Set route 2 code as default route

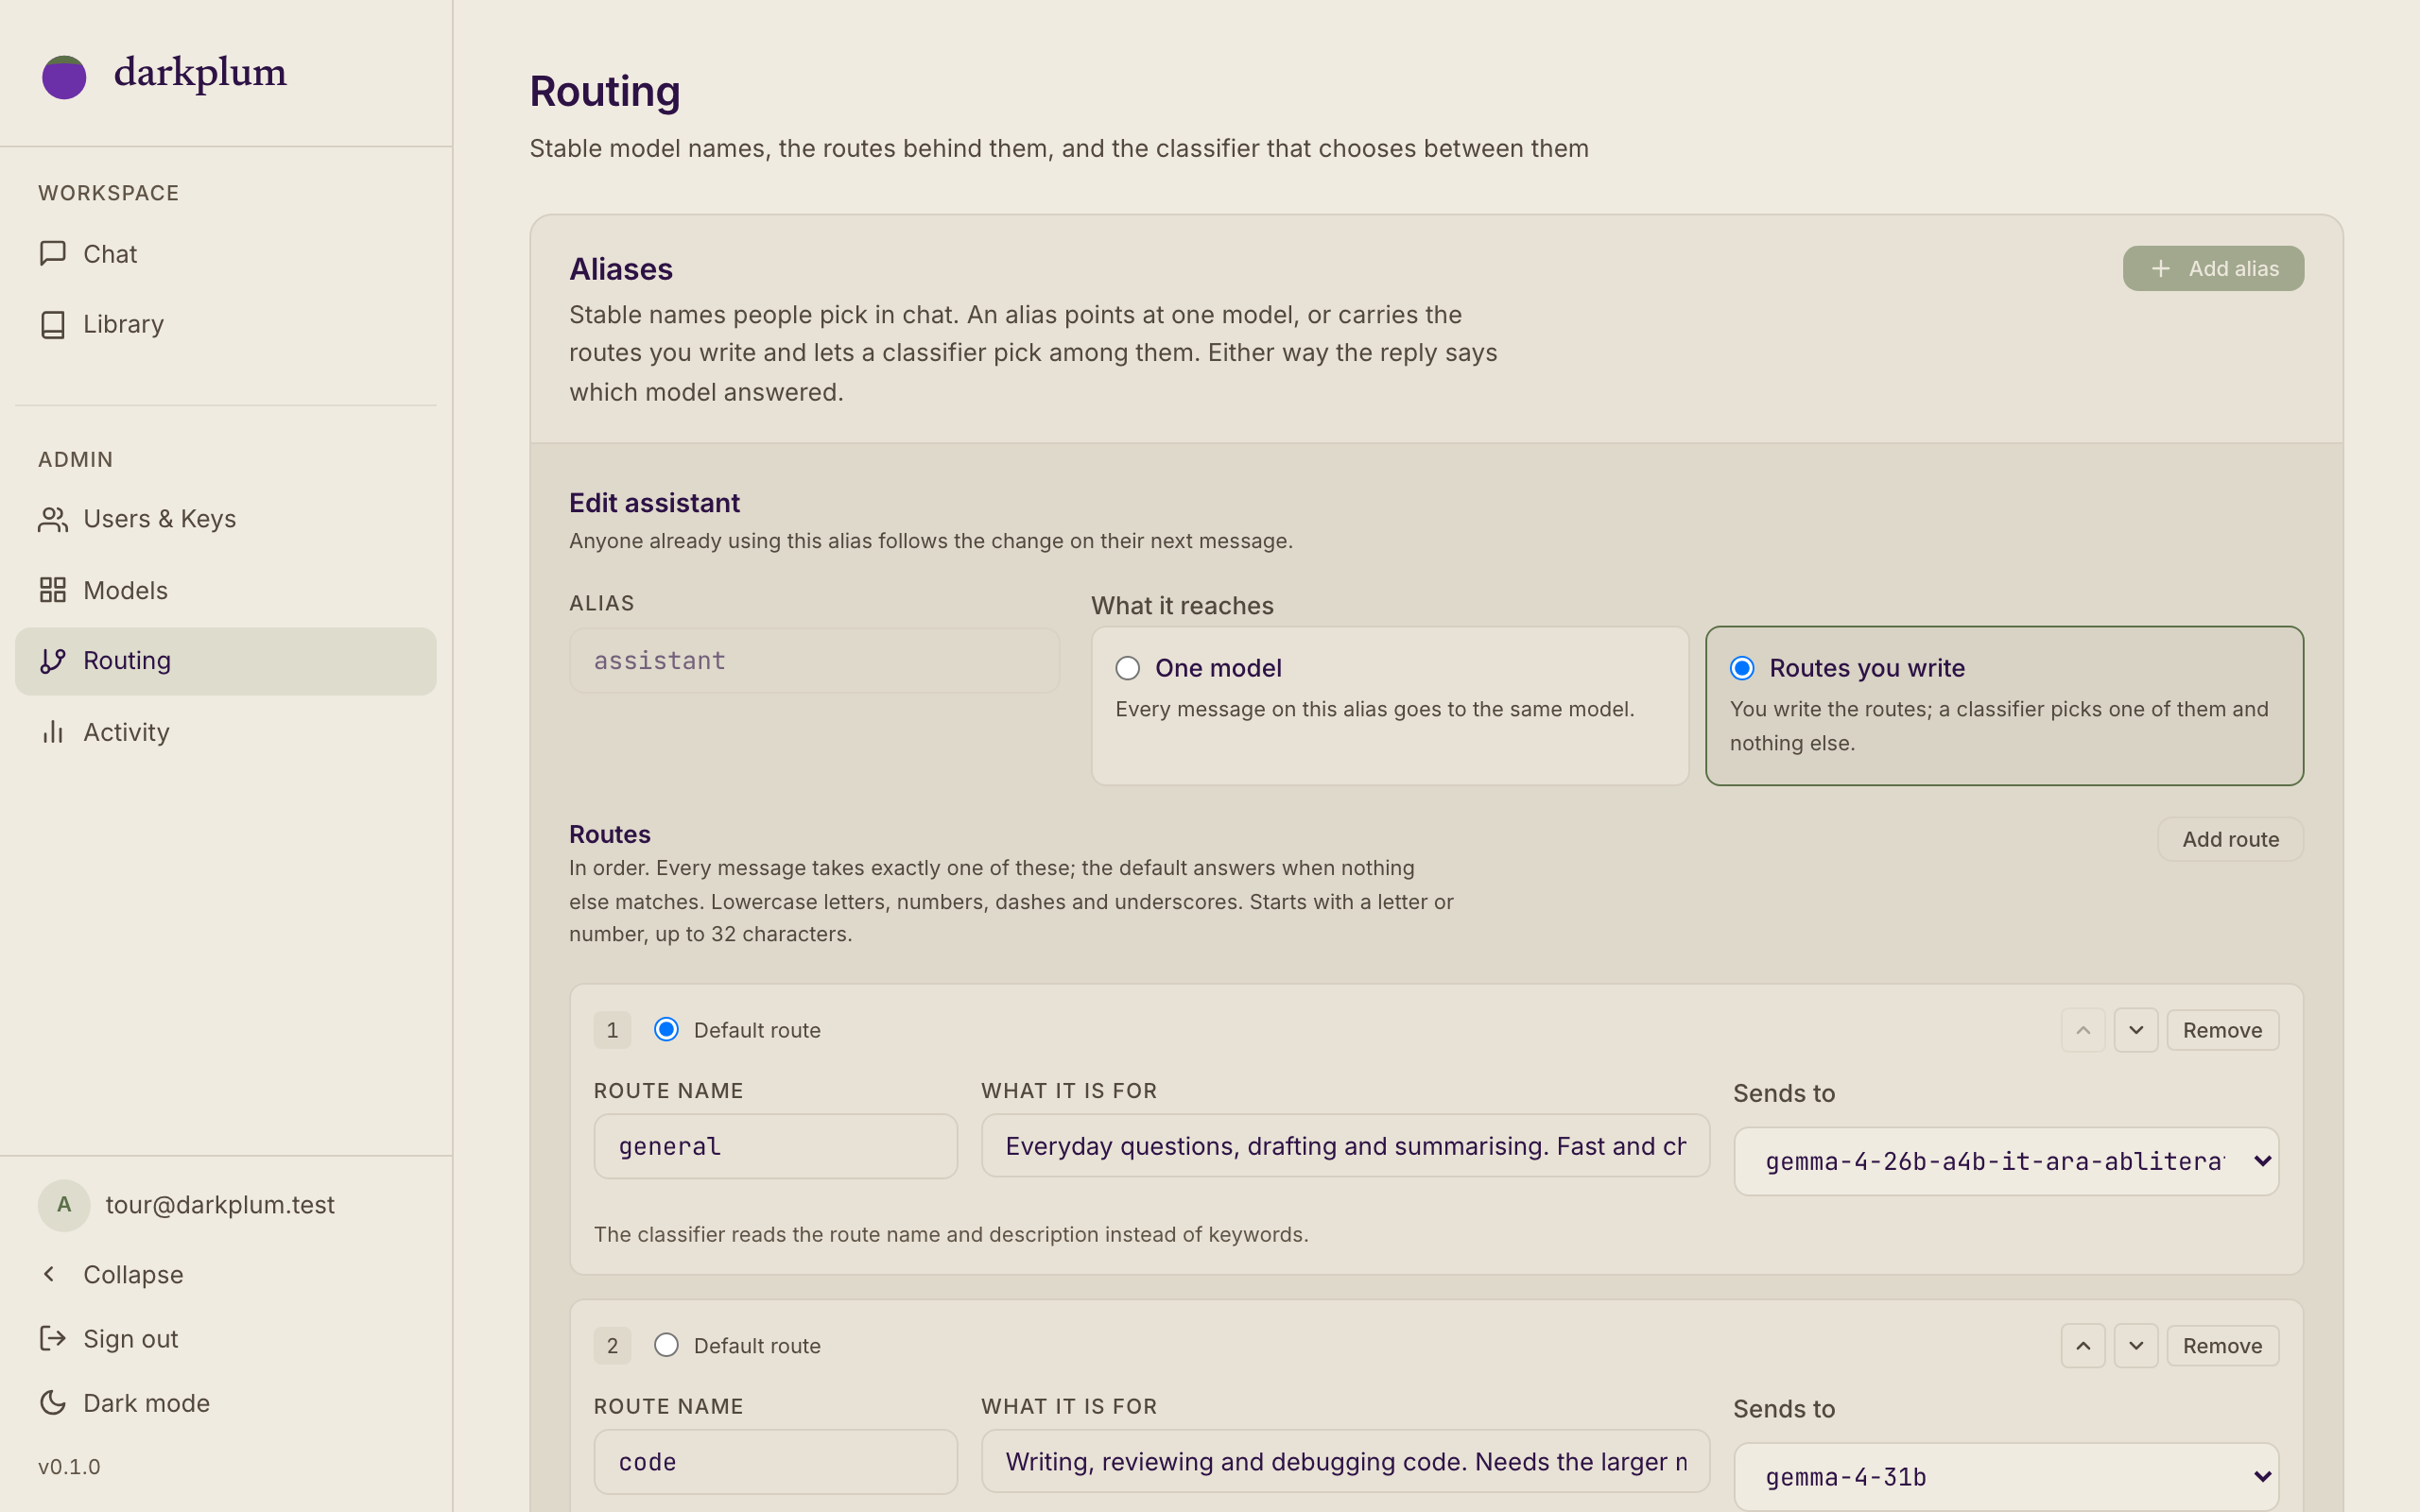coord(666,1345)
